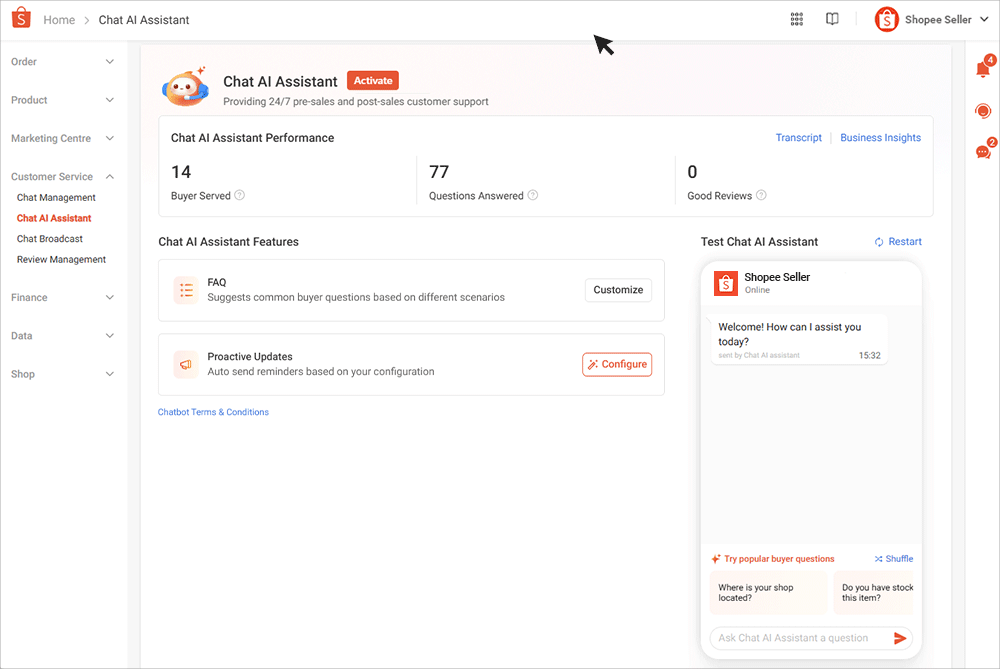The height and width of the screenshot is (669, 1000).
Task: Open the customer support headset icon
Action: (x=982, y=110)
